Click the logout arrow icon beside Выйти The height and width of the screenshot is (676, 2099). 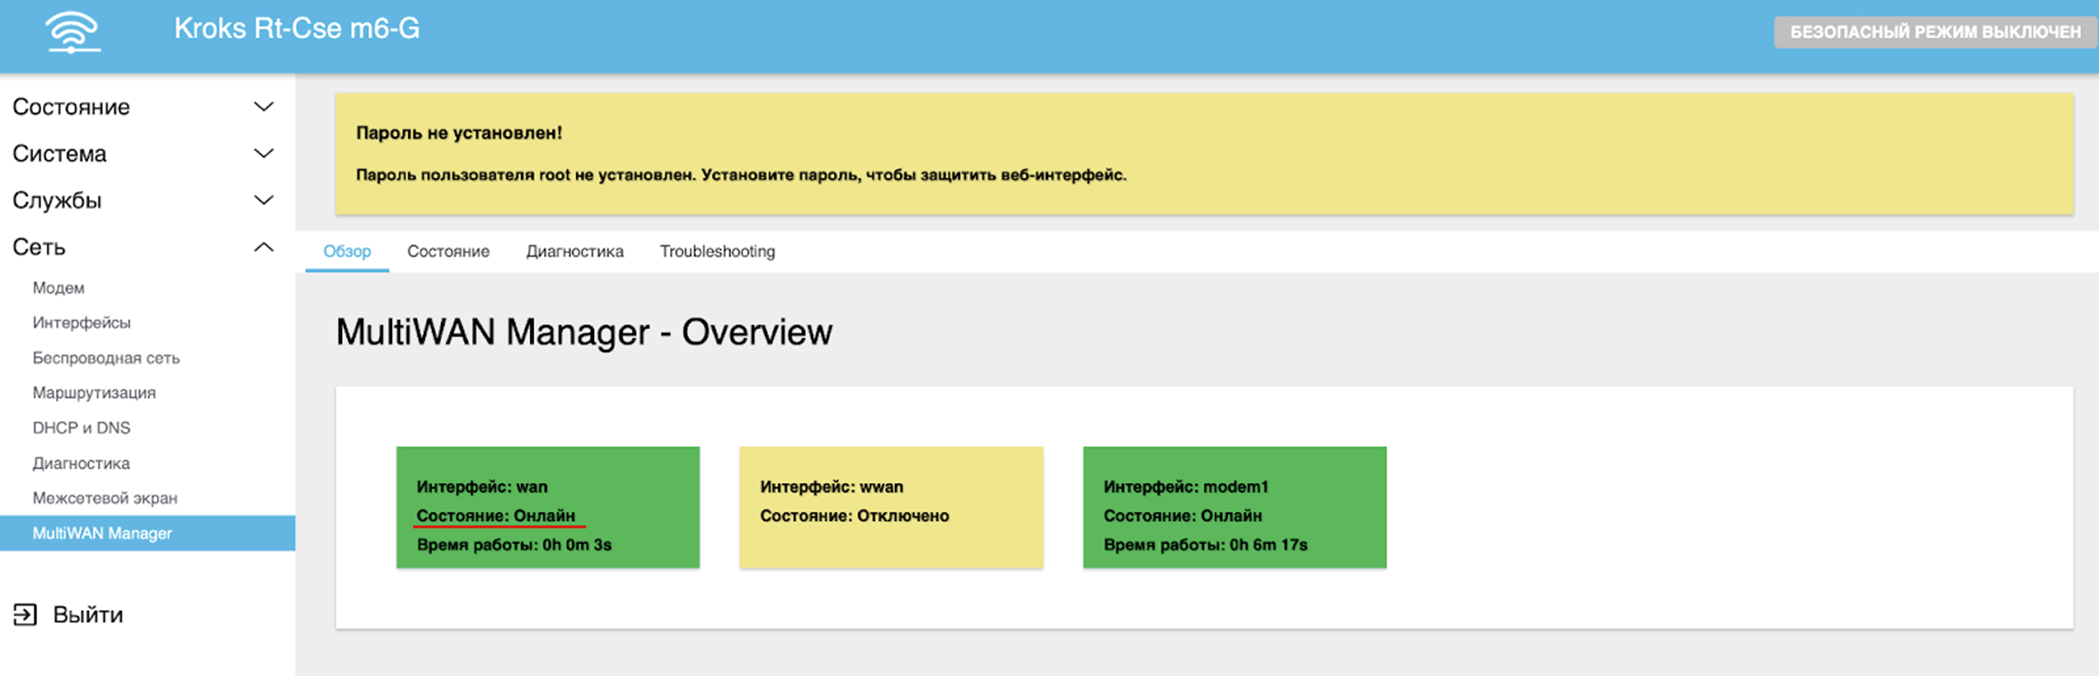pyautogui.click(x=25, y=614)
